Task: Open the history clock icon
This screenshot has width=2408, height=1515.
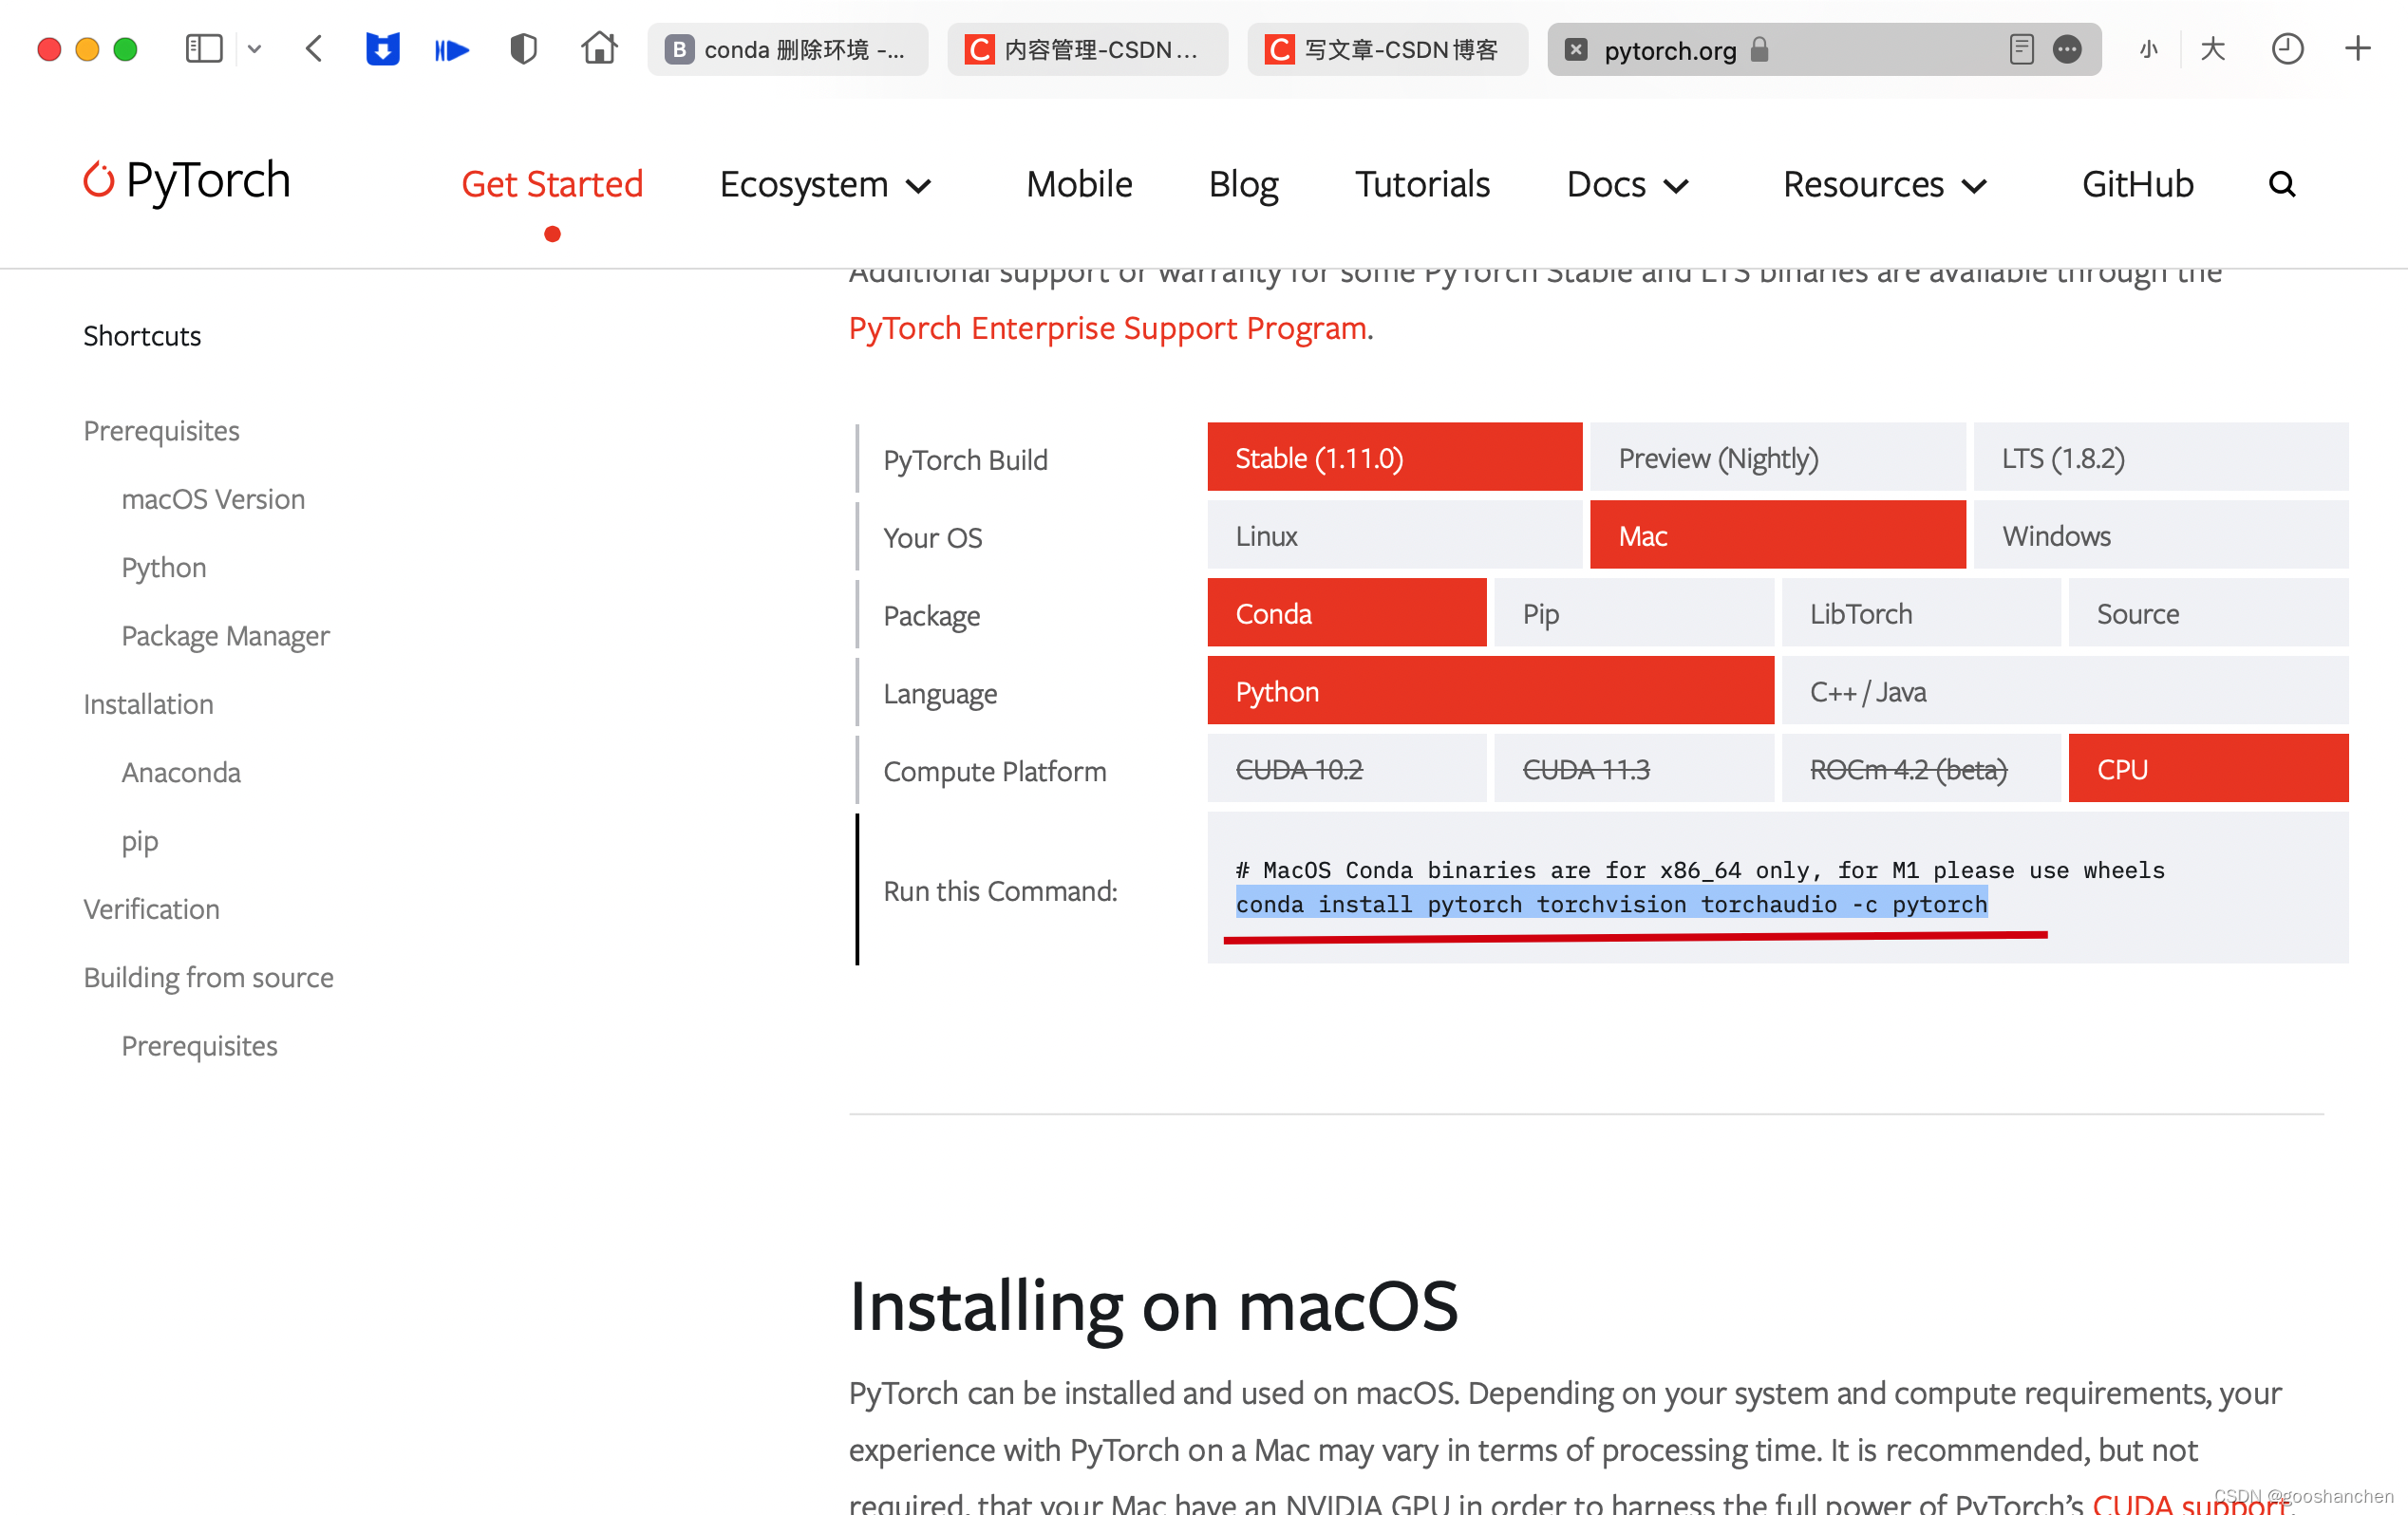Action: (2287, 49)
